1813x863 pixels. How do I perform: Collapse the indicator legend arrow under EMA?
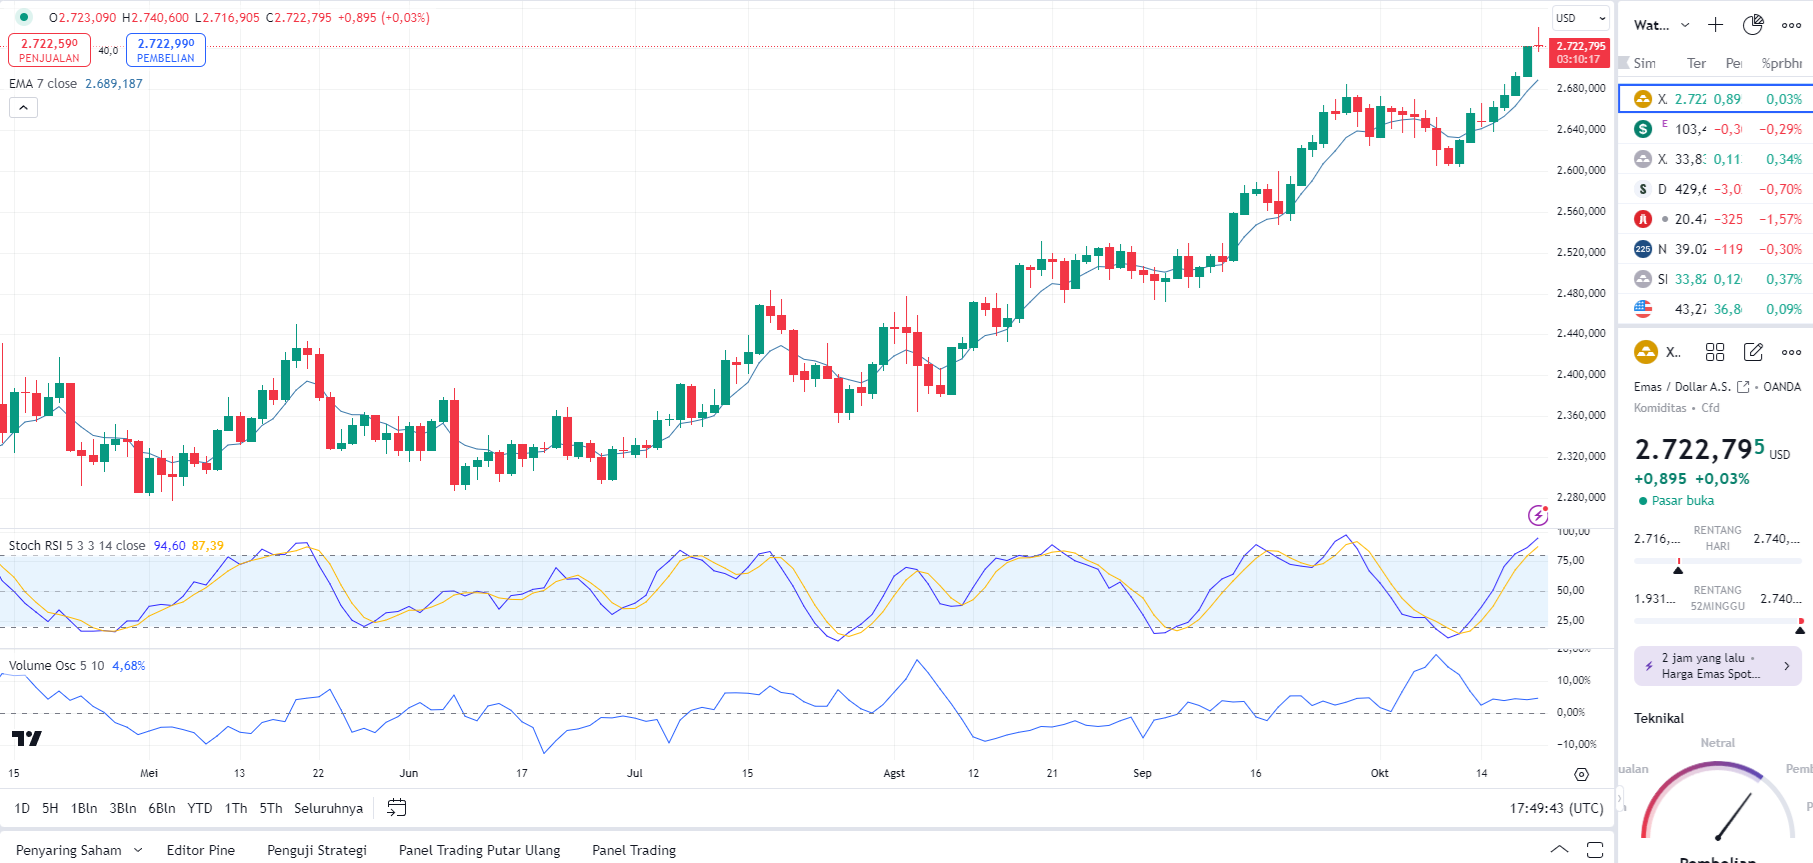point(23,107)
